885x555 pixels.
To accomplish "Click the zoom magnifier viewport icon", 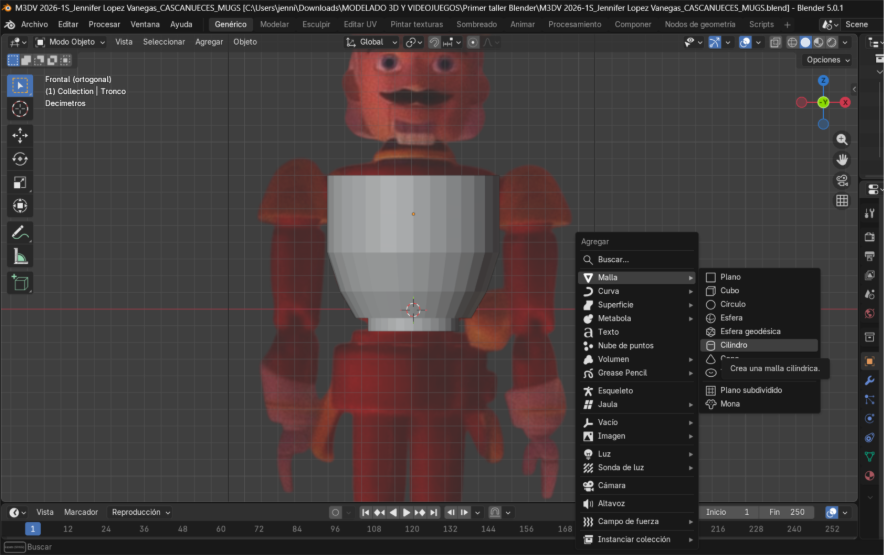I will click(x=842, y=140).
